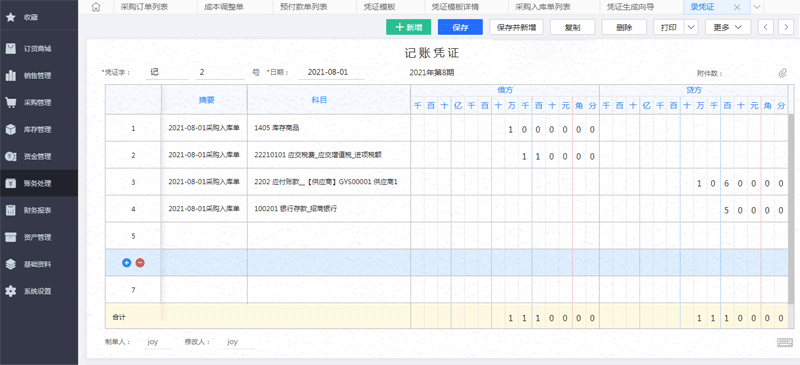Image resolution: width=800 pixels, height=365 pixels.
Task: Select 账务处理 in the sidebar
Action: pyautogui.click(x=39, y=183)
